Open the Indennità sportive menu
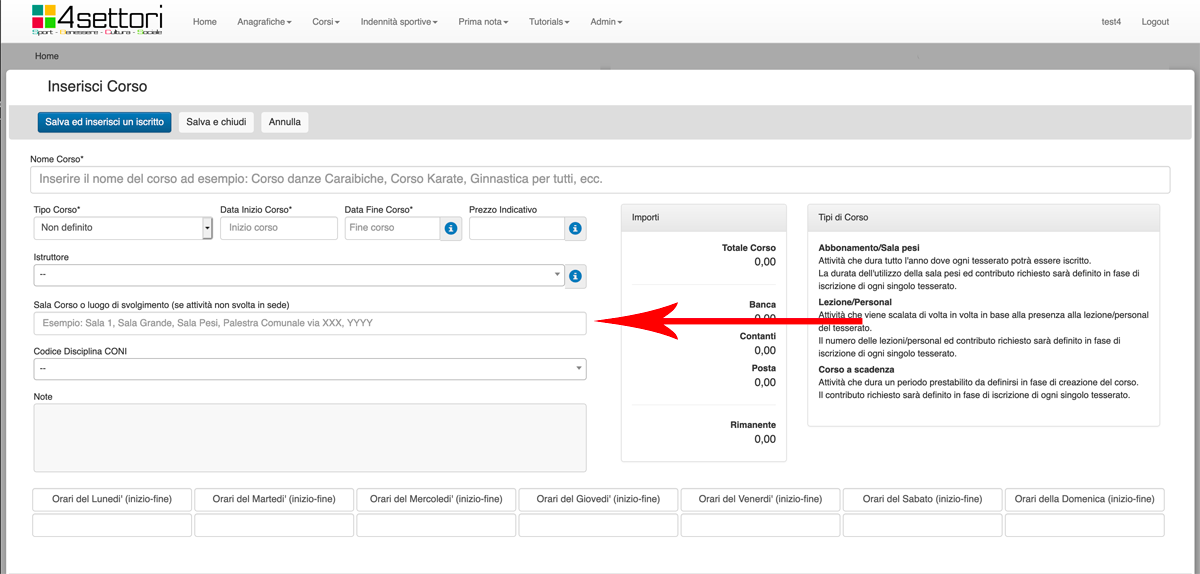This screenshot has width=1200, height=574. [399, 22]
